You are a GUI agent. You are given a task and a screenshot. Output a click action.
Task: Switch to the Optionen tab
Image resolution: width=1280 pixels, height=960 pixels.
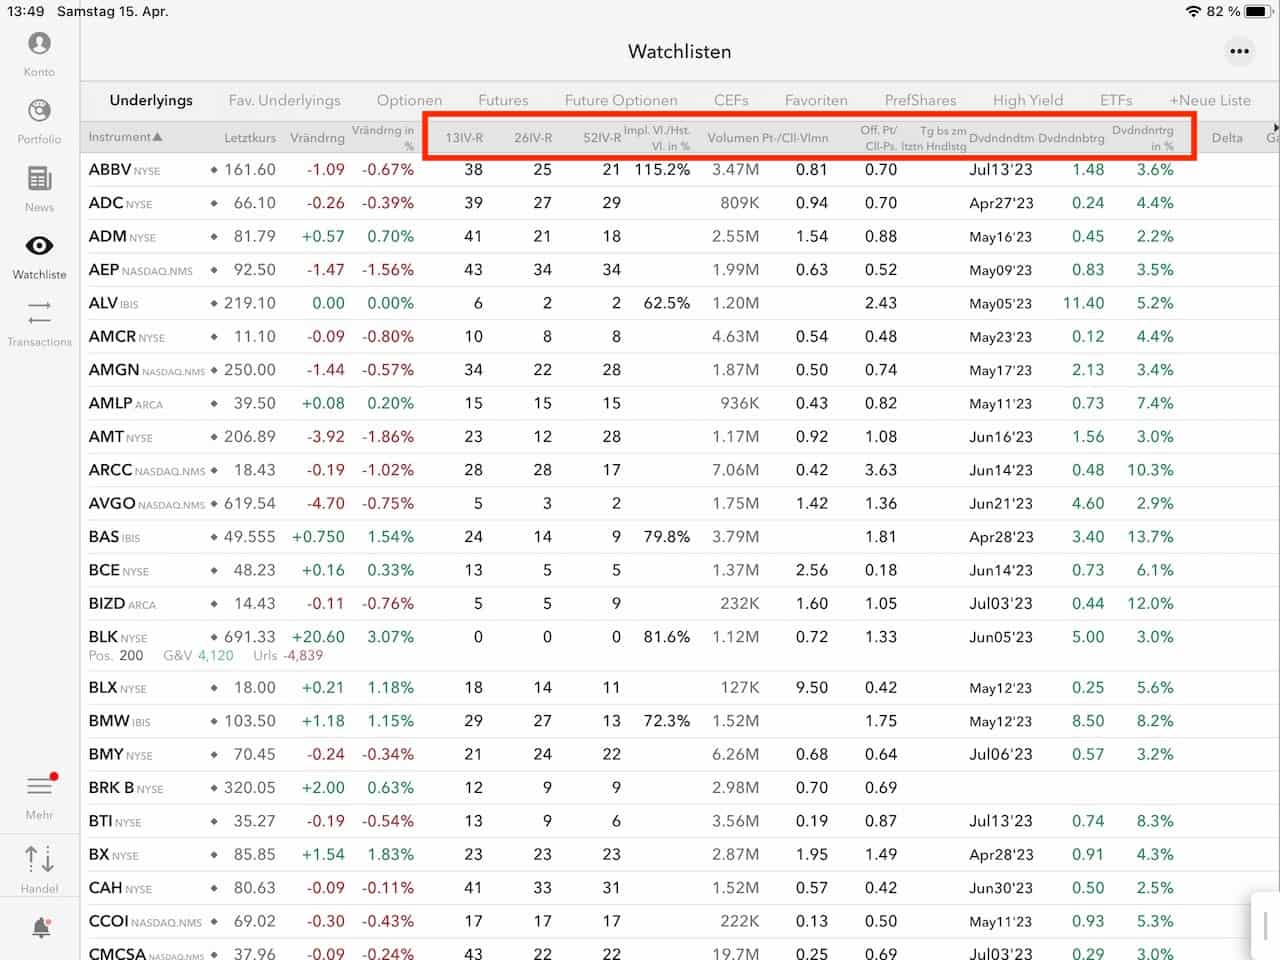pyautogui.click(x=409, y=100)
